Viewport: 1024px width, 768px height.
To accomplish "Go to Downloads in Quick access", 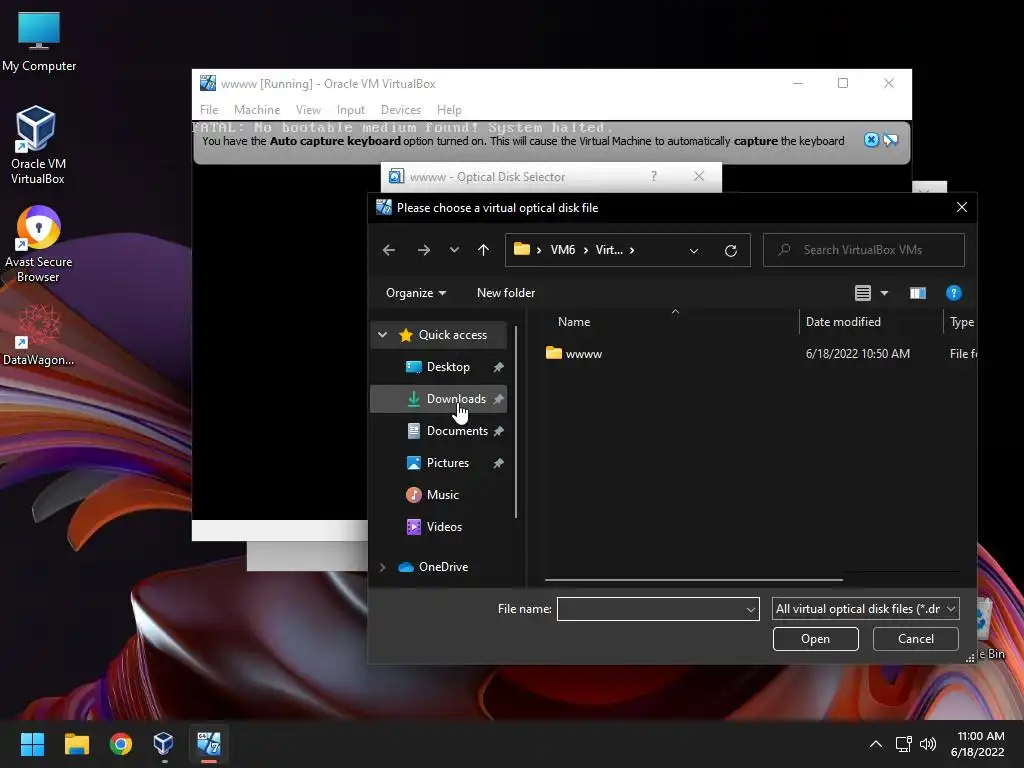I will coord(456,399).
